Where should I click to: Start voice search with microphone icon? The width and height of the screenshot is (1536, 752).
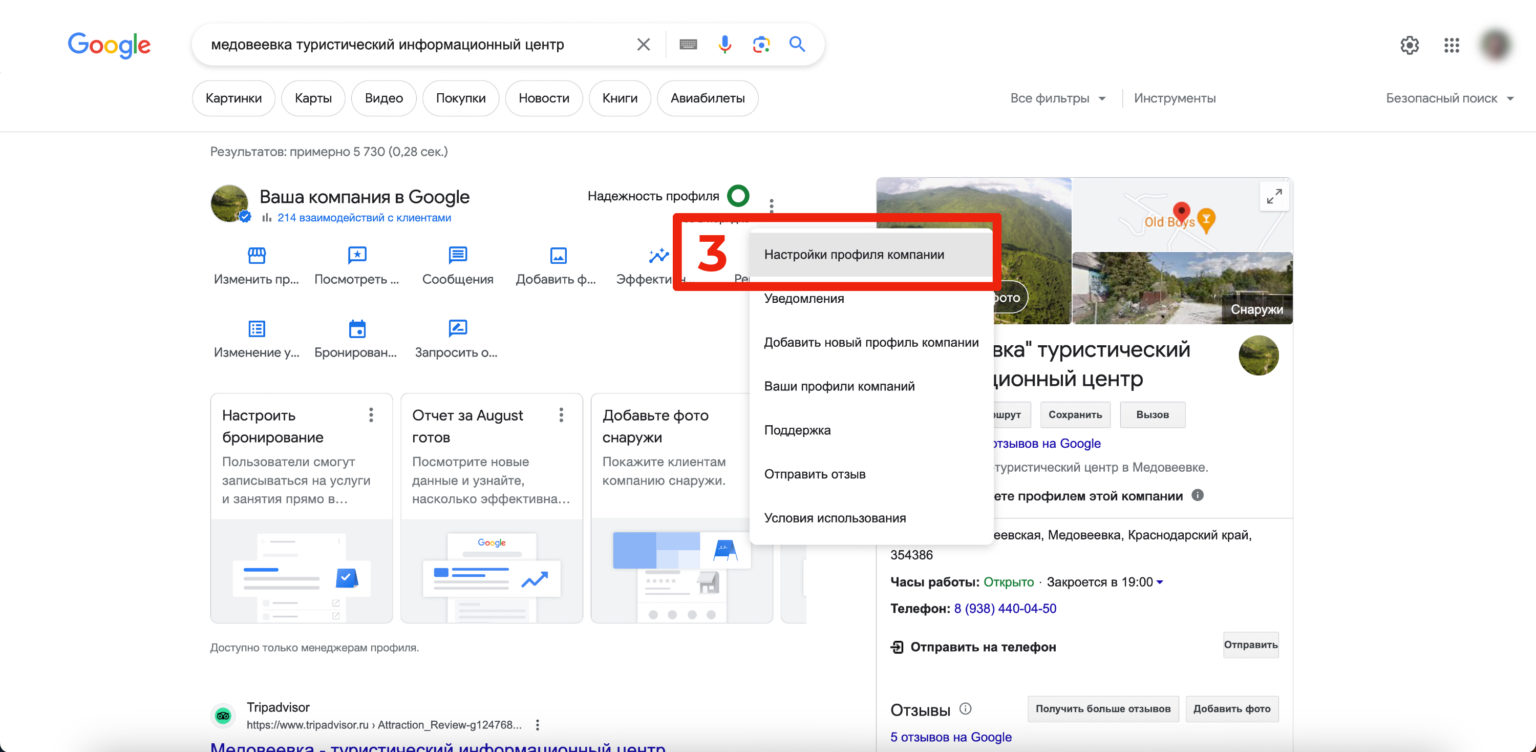[x=725, y=44]
